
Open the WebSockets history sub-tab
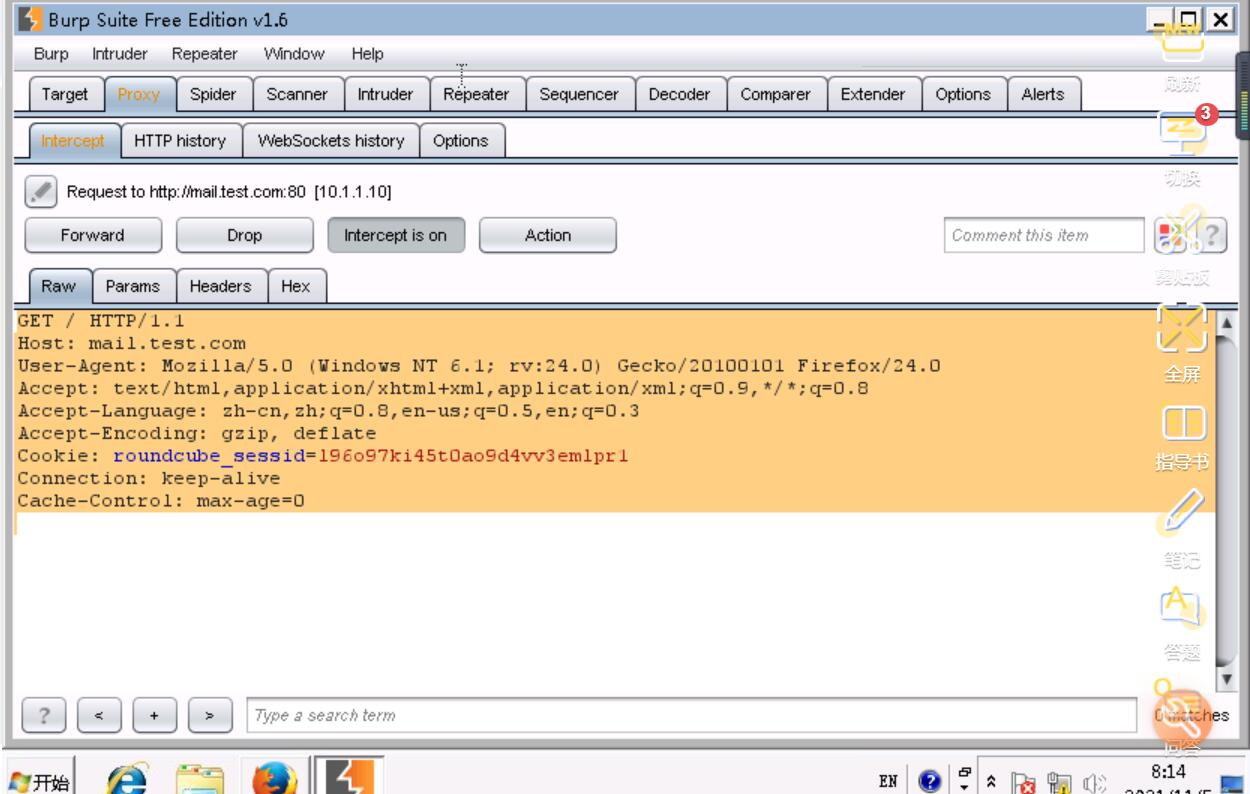(x=331, y=141)
